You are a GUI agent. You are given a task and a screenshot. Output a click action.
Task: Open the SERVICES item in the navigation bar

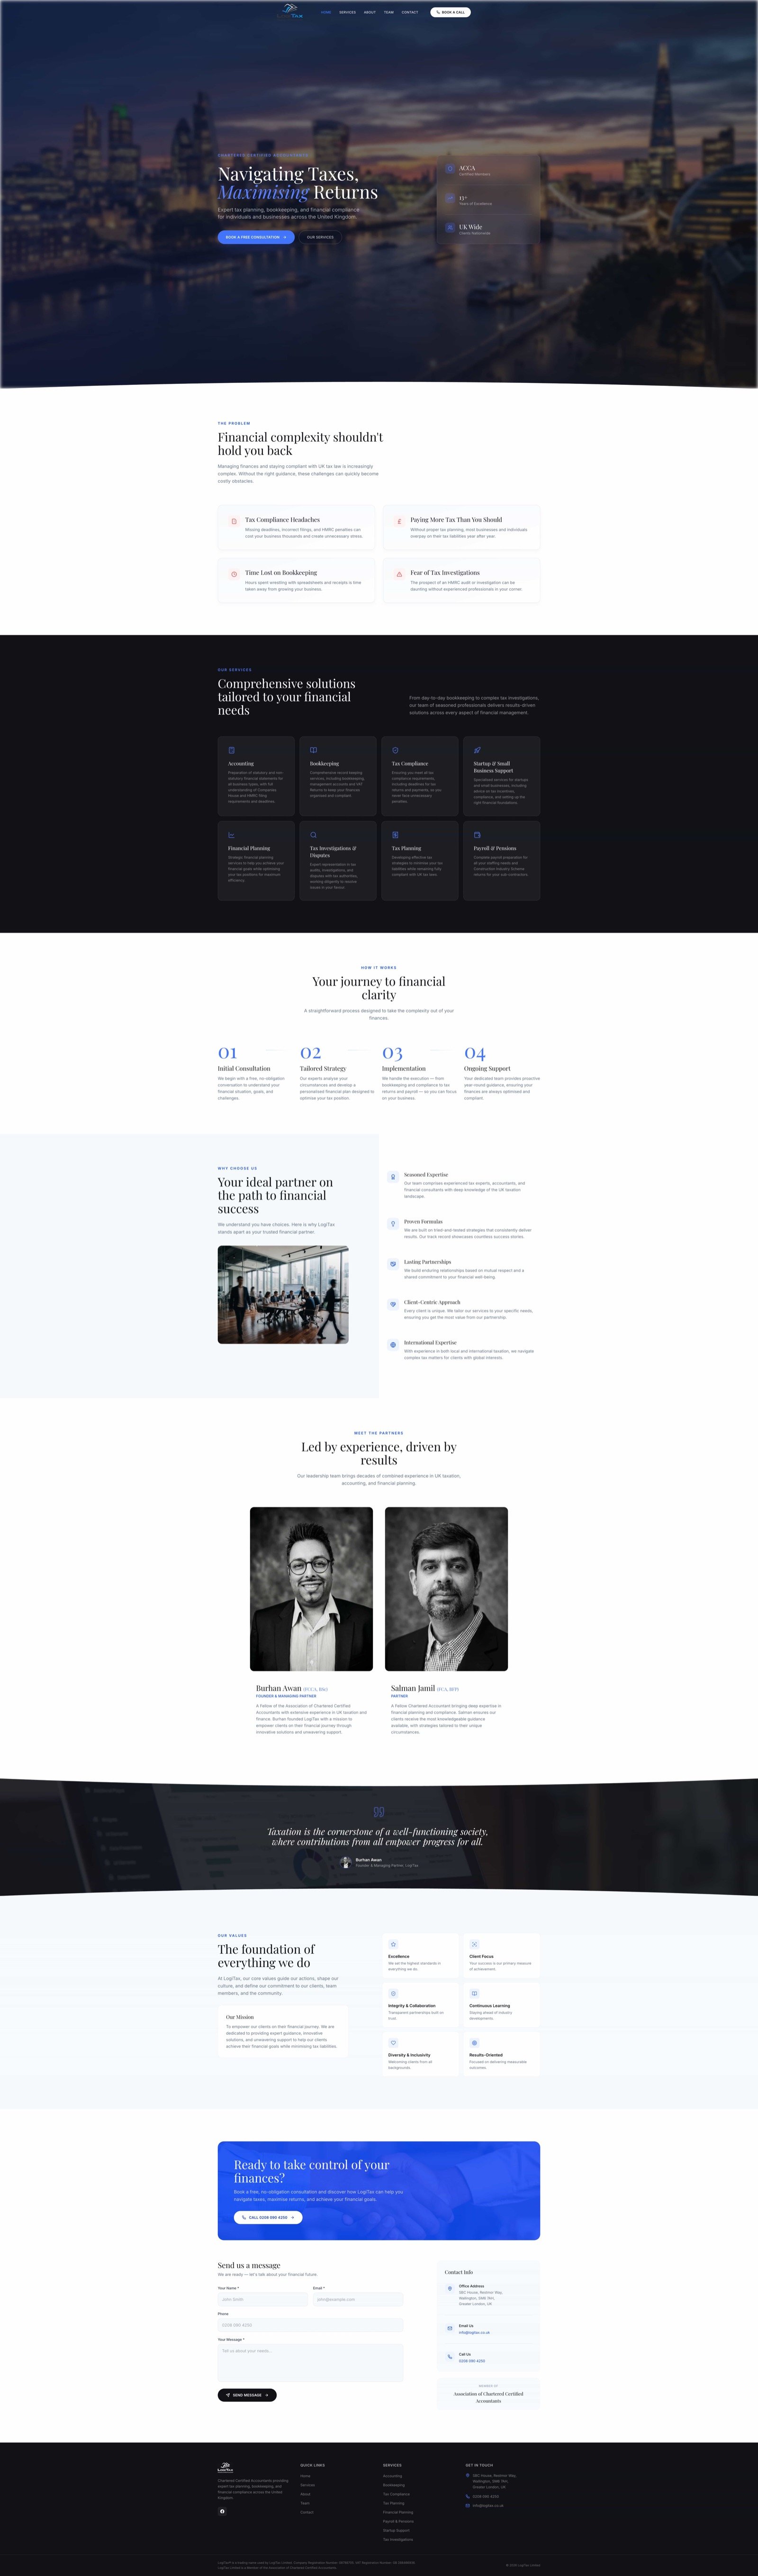pos(348,12)
